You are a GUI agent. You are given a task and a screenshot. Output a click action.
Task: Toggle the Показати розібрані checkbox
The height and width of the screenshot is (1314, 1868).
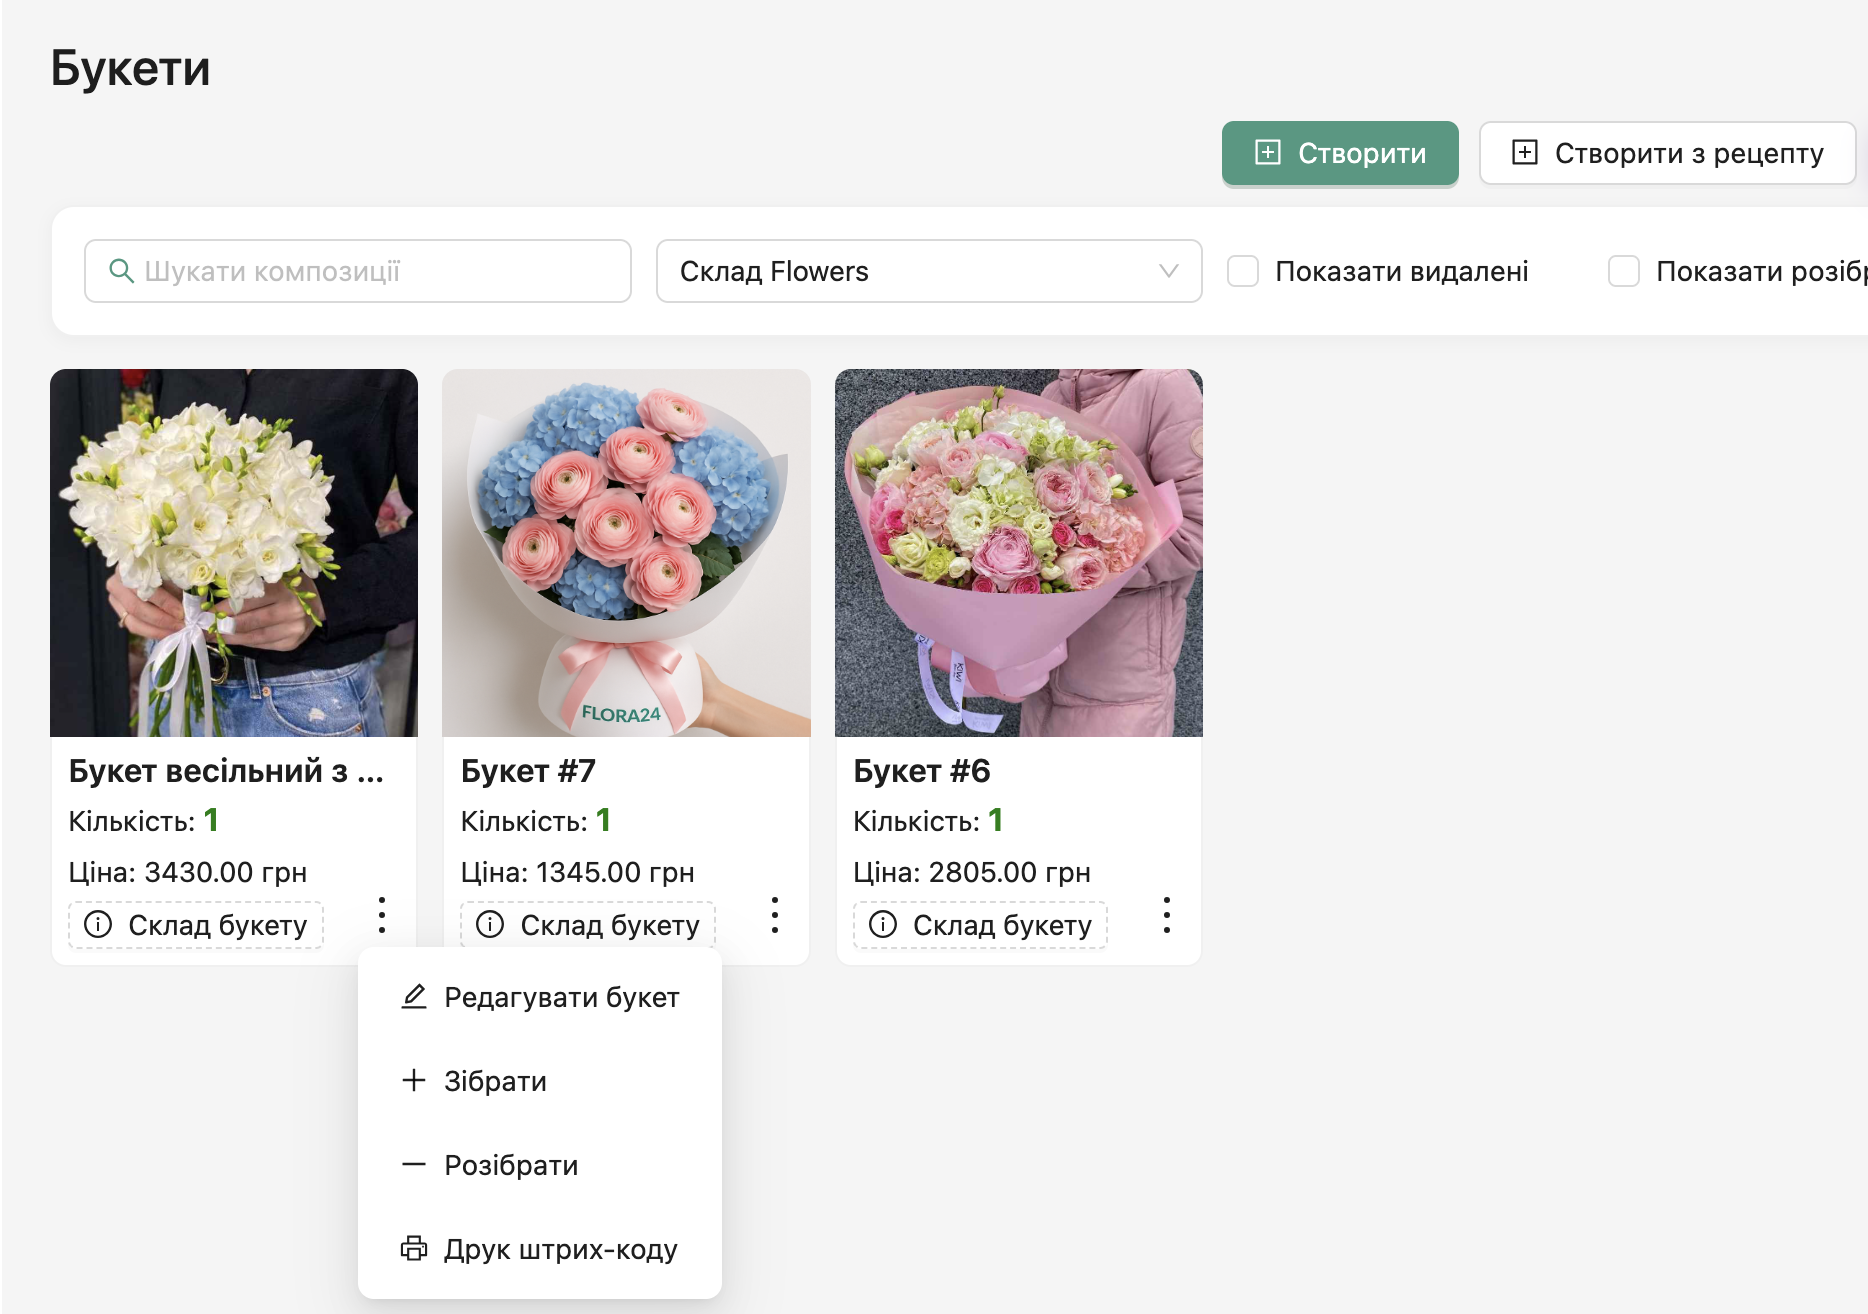click(x=1623, y=271)
